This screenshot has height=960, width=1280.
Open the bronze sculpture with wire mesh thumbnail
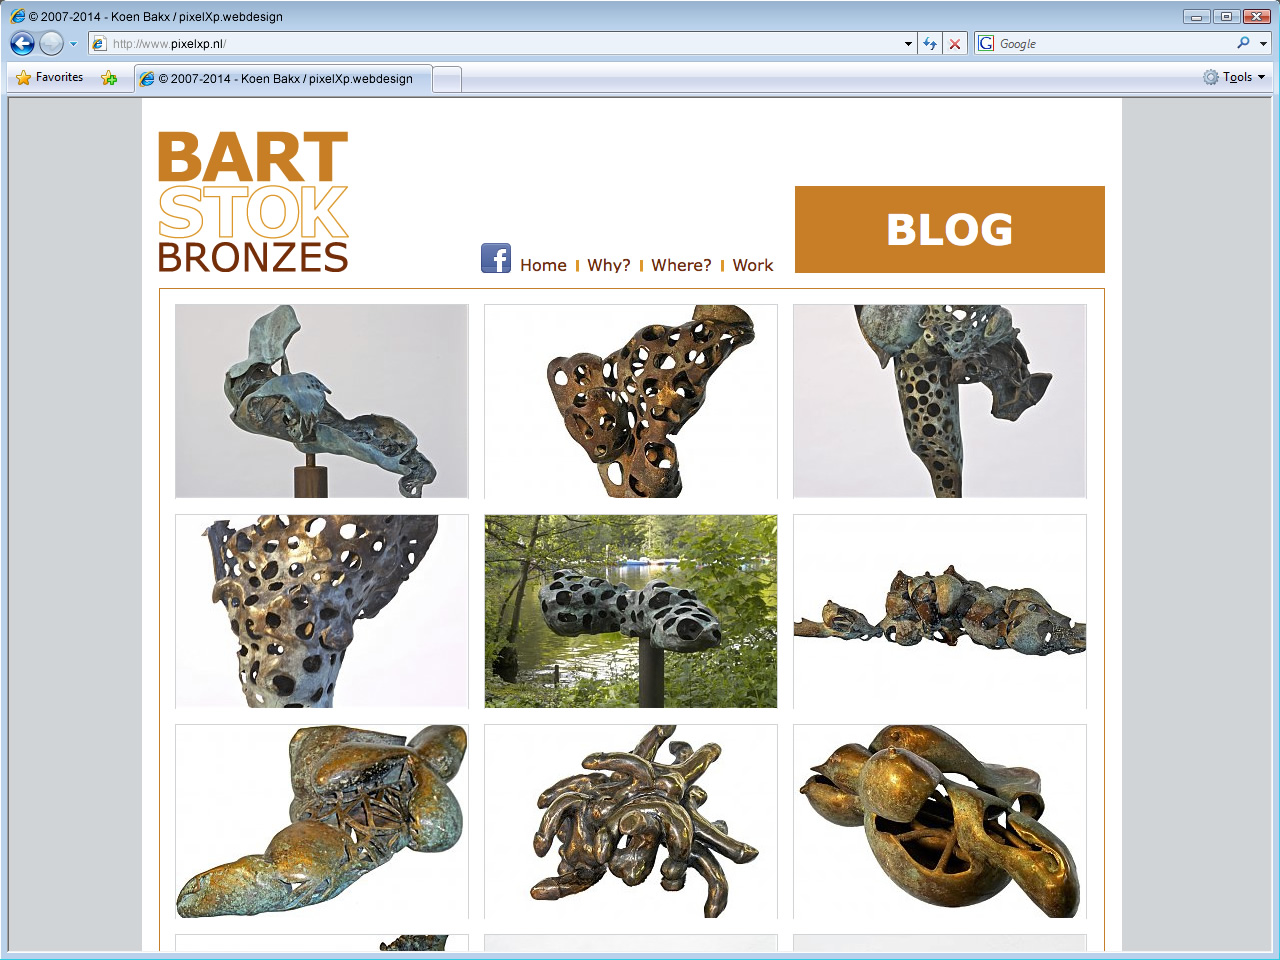pyautogui.click(x=322, y=821)
